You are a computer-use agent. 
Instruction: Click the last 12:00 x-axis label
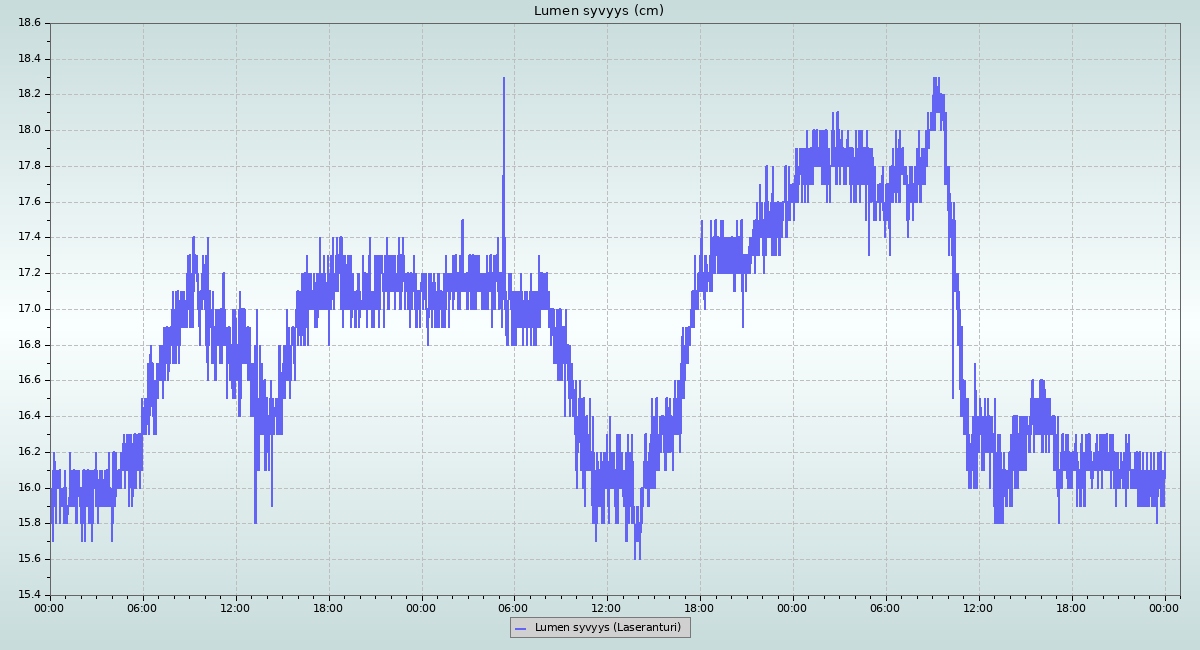coord(978,607)
